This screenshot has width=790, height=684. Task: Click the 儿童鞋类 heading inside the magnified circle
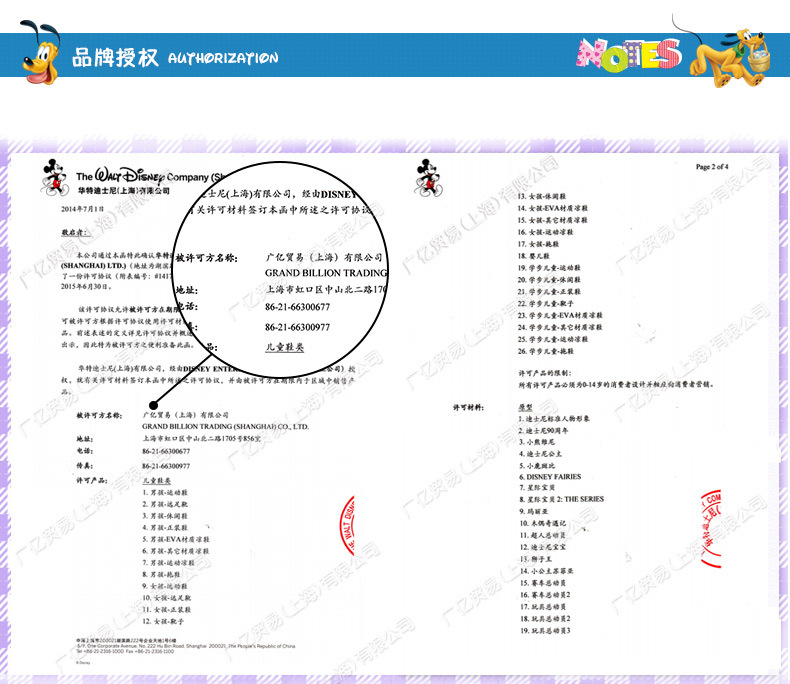point(284,347)
